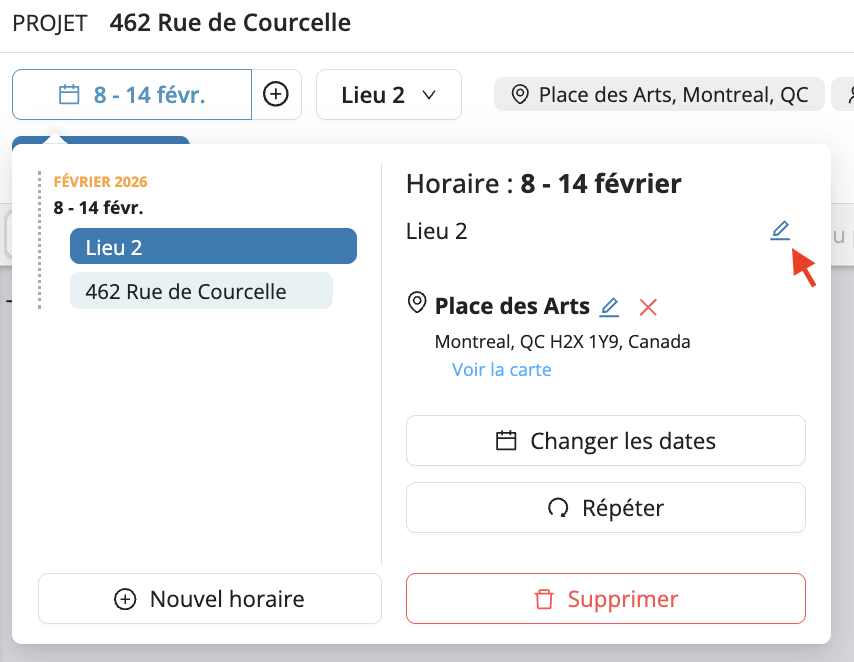This screenshot has height=662, width=854.
Task: Open Voir la carte link
Action: pos(502,369)
